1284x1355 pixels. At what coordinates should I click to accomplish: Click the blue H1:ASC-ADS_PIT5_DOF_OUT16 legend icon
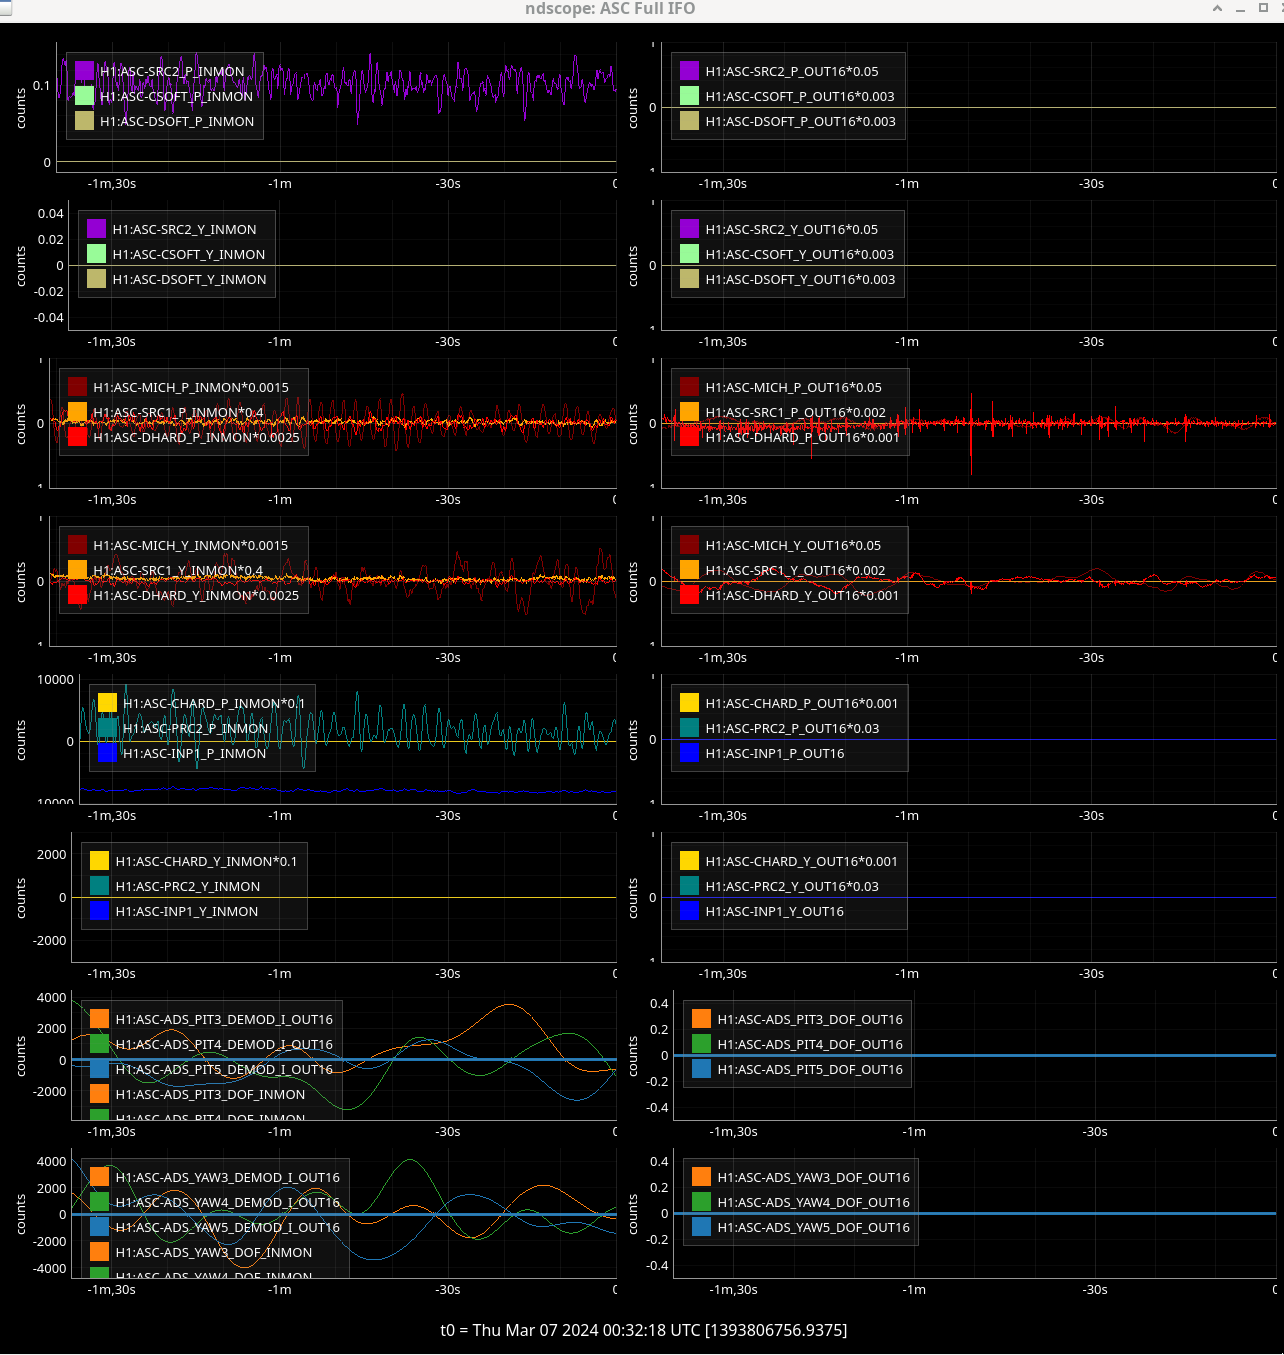[x=701, y=1069]
